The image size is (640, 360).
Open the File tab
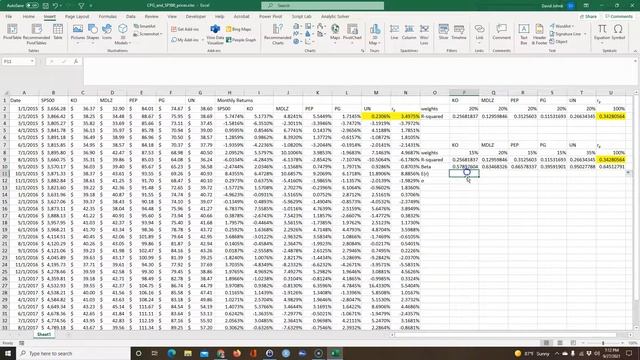pyautogui.click(x=9, y=16)
